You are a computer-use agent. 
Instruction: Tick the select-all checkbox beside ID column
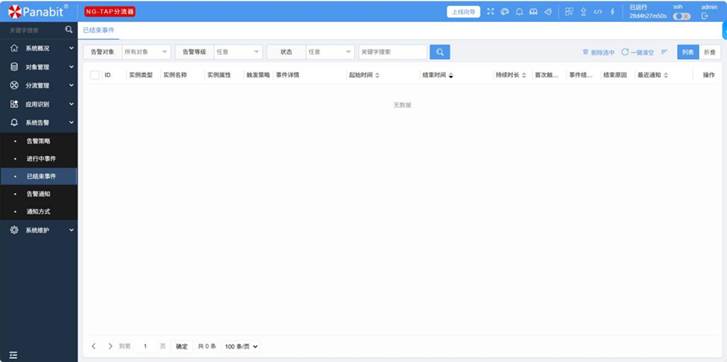pyautogui.click(x=95, y=75)
